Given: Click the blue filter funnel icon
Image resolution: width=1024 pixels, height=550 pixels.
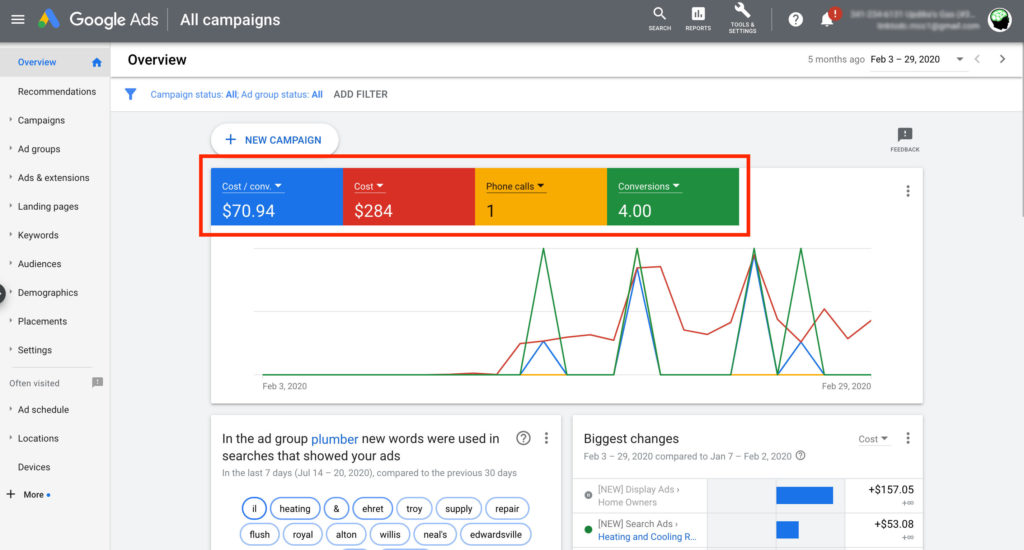Looking at the screenshot, I should pyautogui.click(x=131, y=94).
